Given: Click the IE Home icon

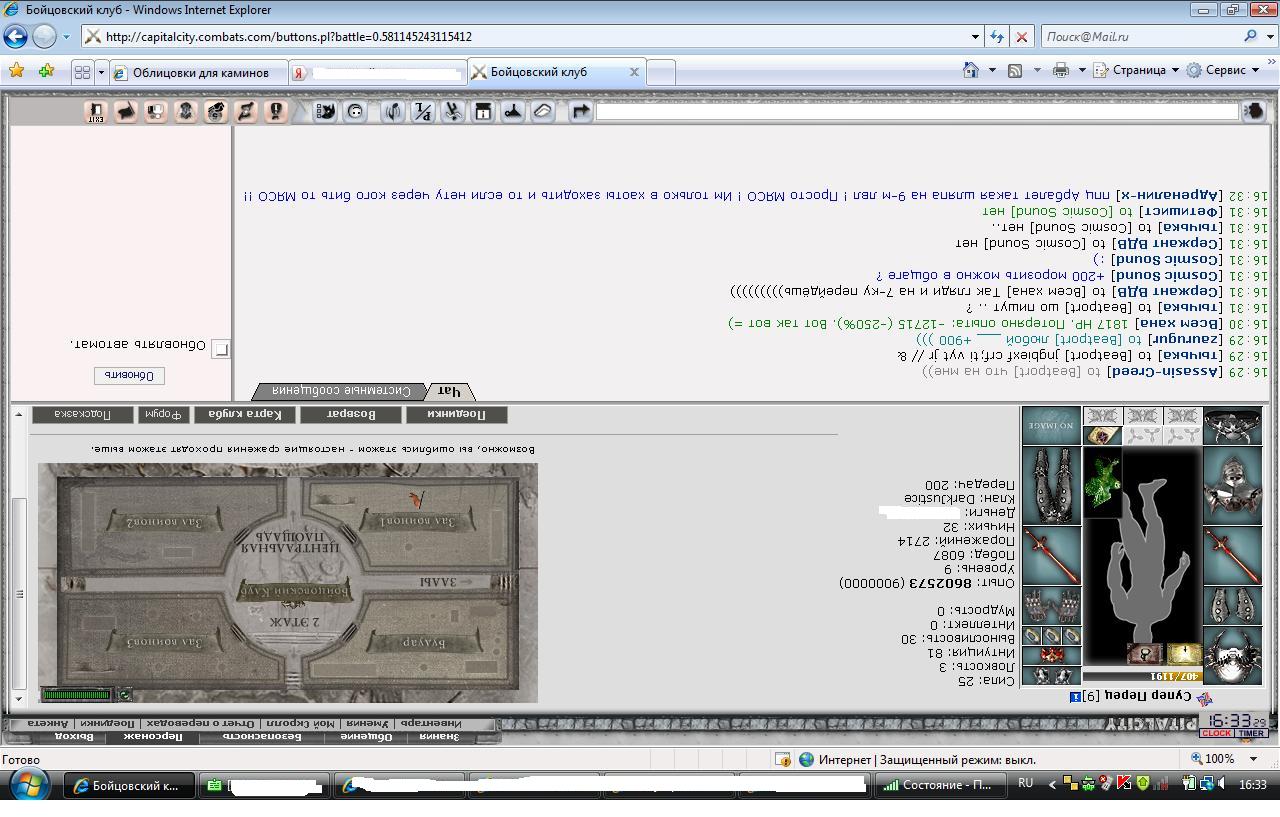Looking at the screenshot, I should 970,70.
